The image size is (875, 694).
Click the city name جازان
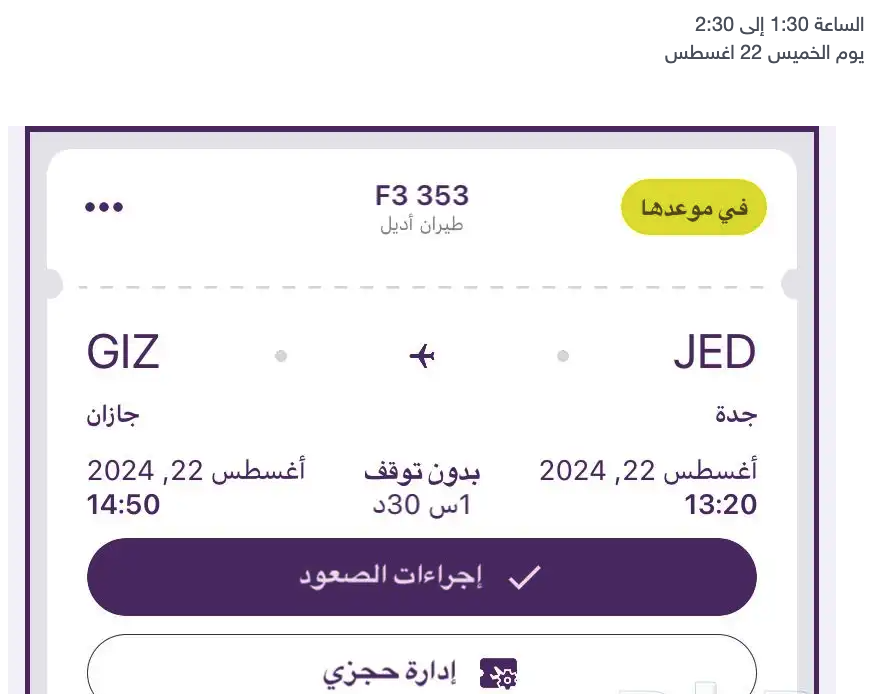(x=112, y=415)
